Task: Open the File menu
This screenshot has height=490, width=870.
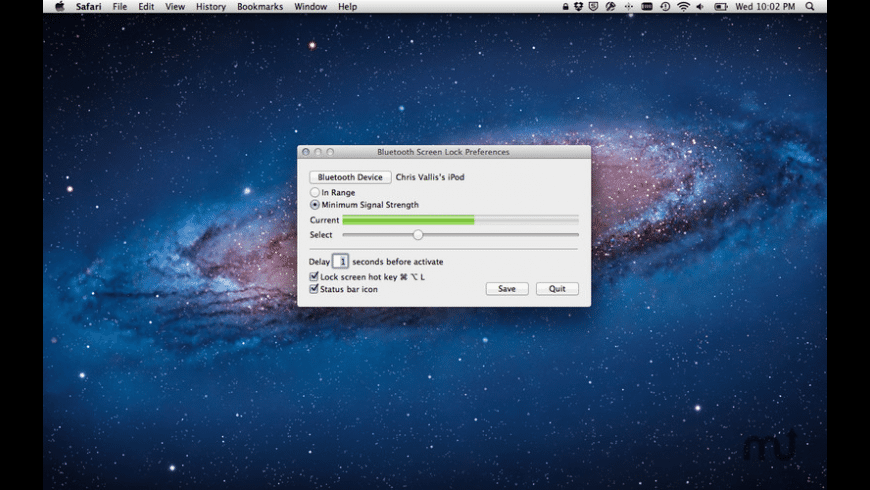Action: point(120,7)
